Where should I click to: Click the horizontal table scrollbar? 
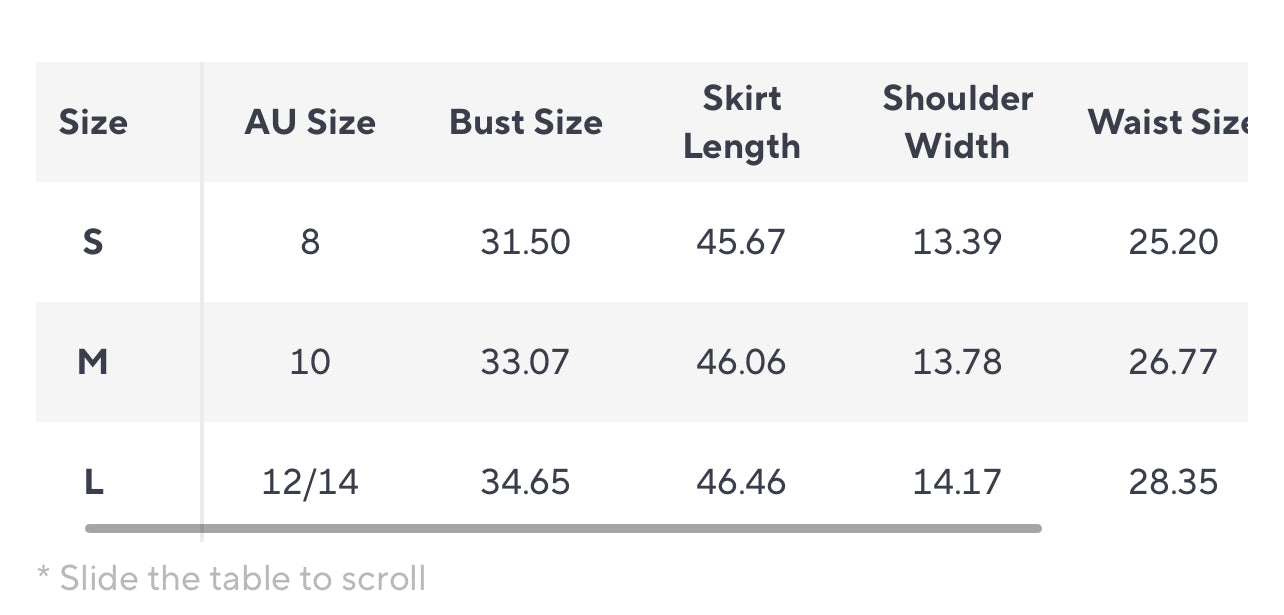(x=563, y=528)
